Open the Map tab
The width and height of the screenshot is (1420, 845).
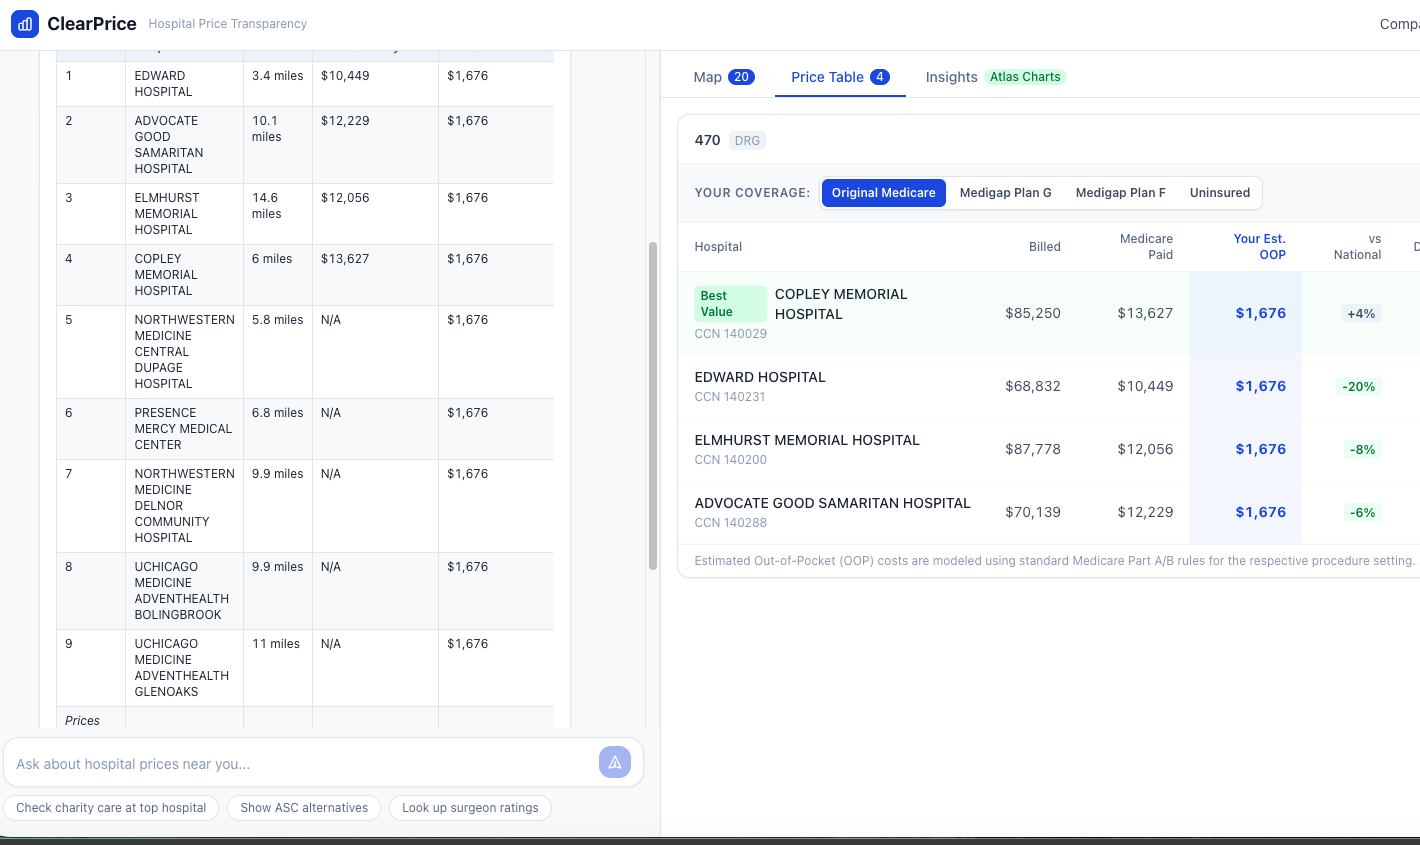[x=724, y=77]
